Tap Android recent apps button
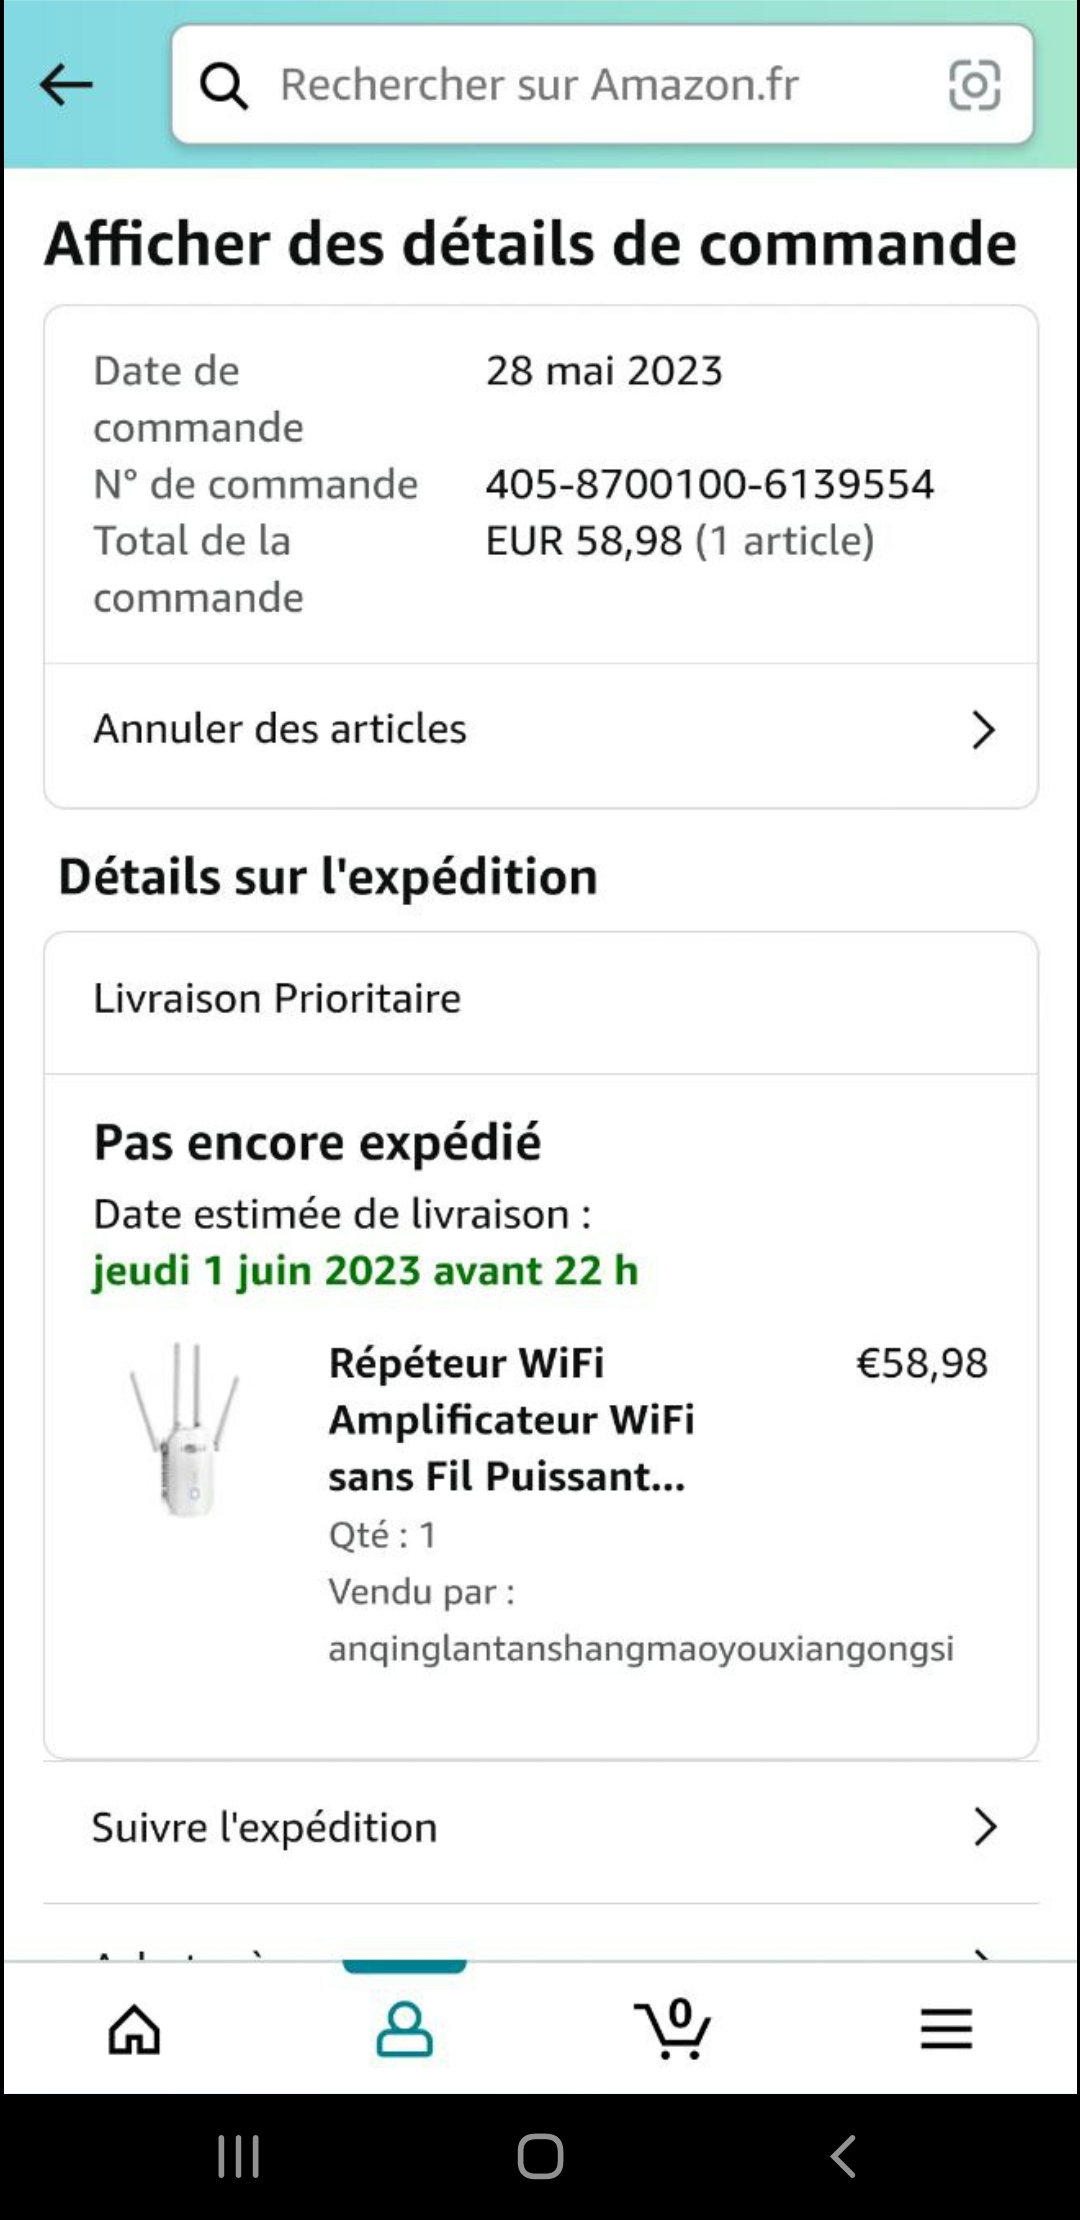Image resolution: width=1080 pixels, height=2220 pixels. tap(239, 2156)
